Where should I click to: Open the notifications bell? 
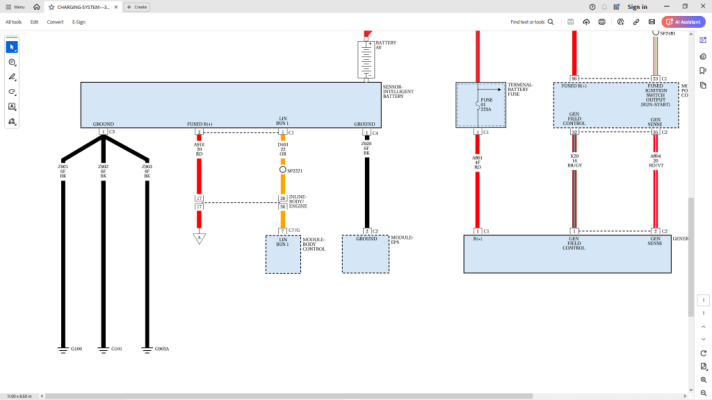604,7
